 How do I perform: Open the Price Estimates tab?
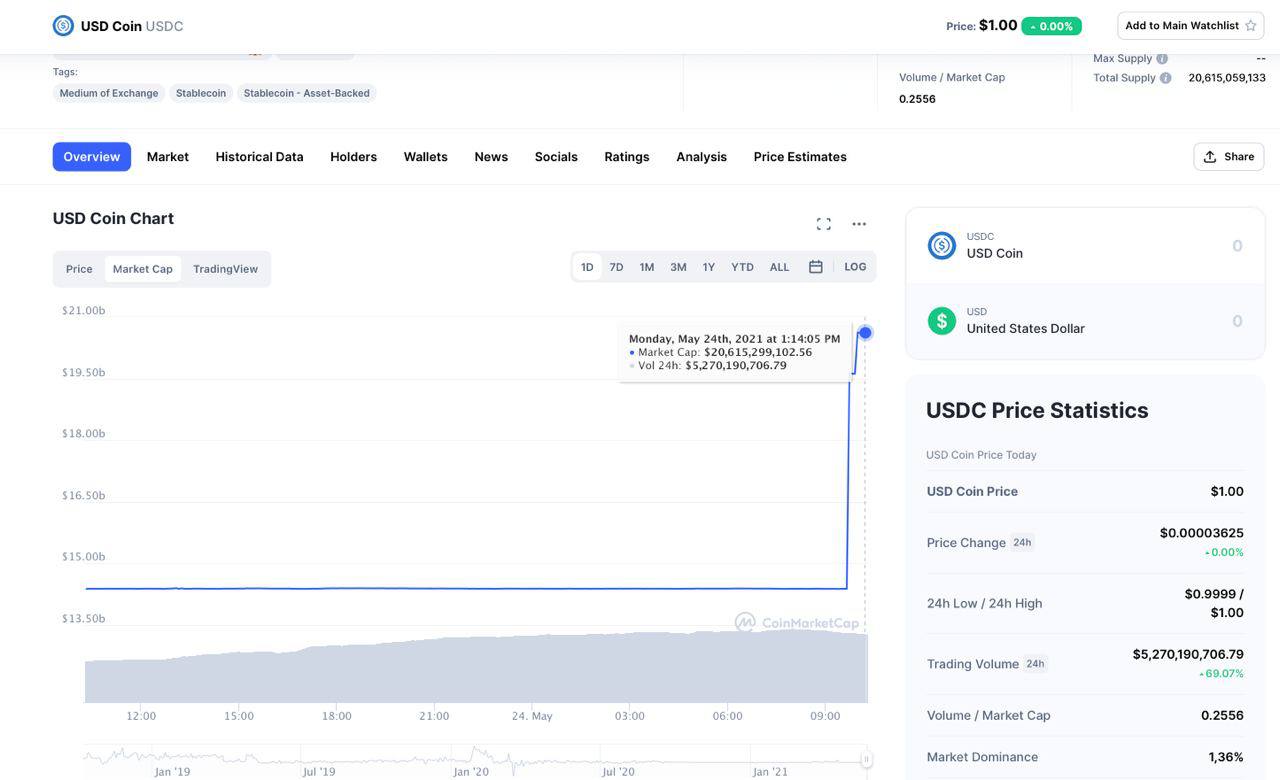pyautogui.click(x=800, y=157)
